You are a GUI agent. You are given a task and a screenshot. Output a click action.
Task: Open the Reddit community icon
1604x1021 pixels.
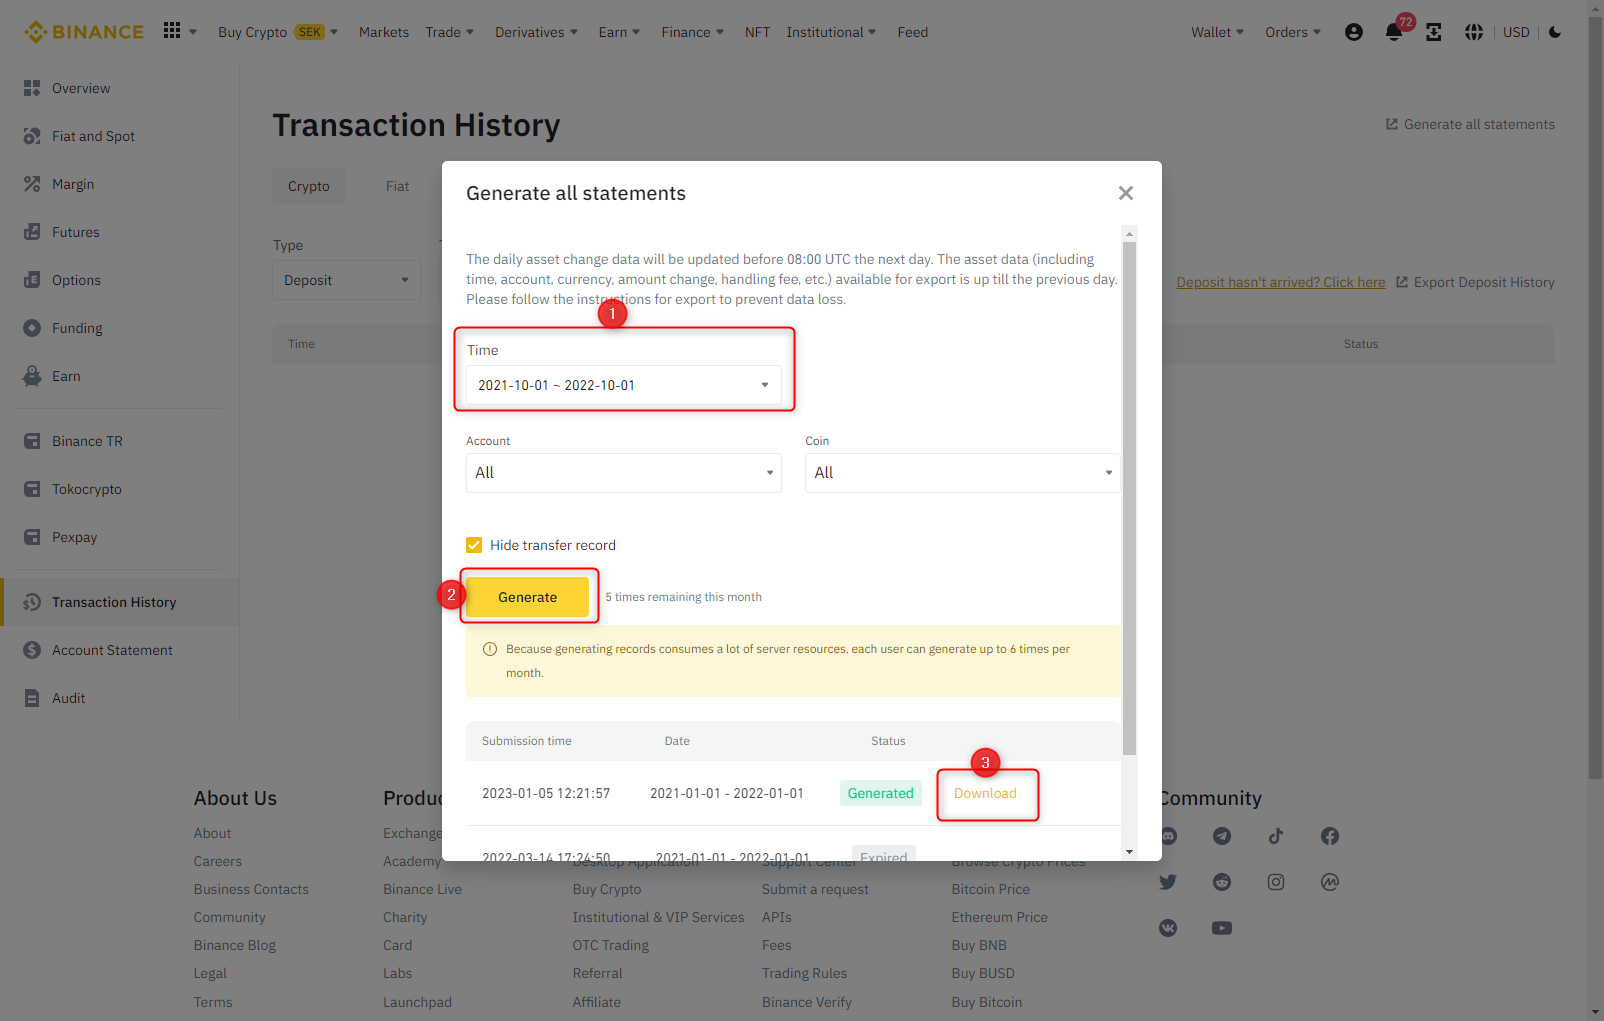(x=1222, y=882)
